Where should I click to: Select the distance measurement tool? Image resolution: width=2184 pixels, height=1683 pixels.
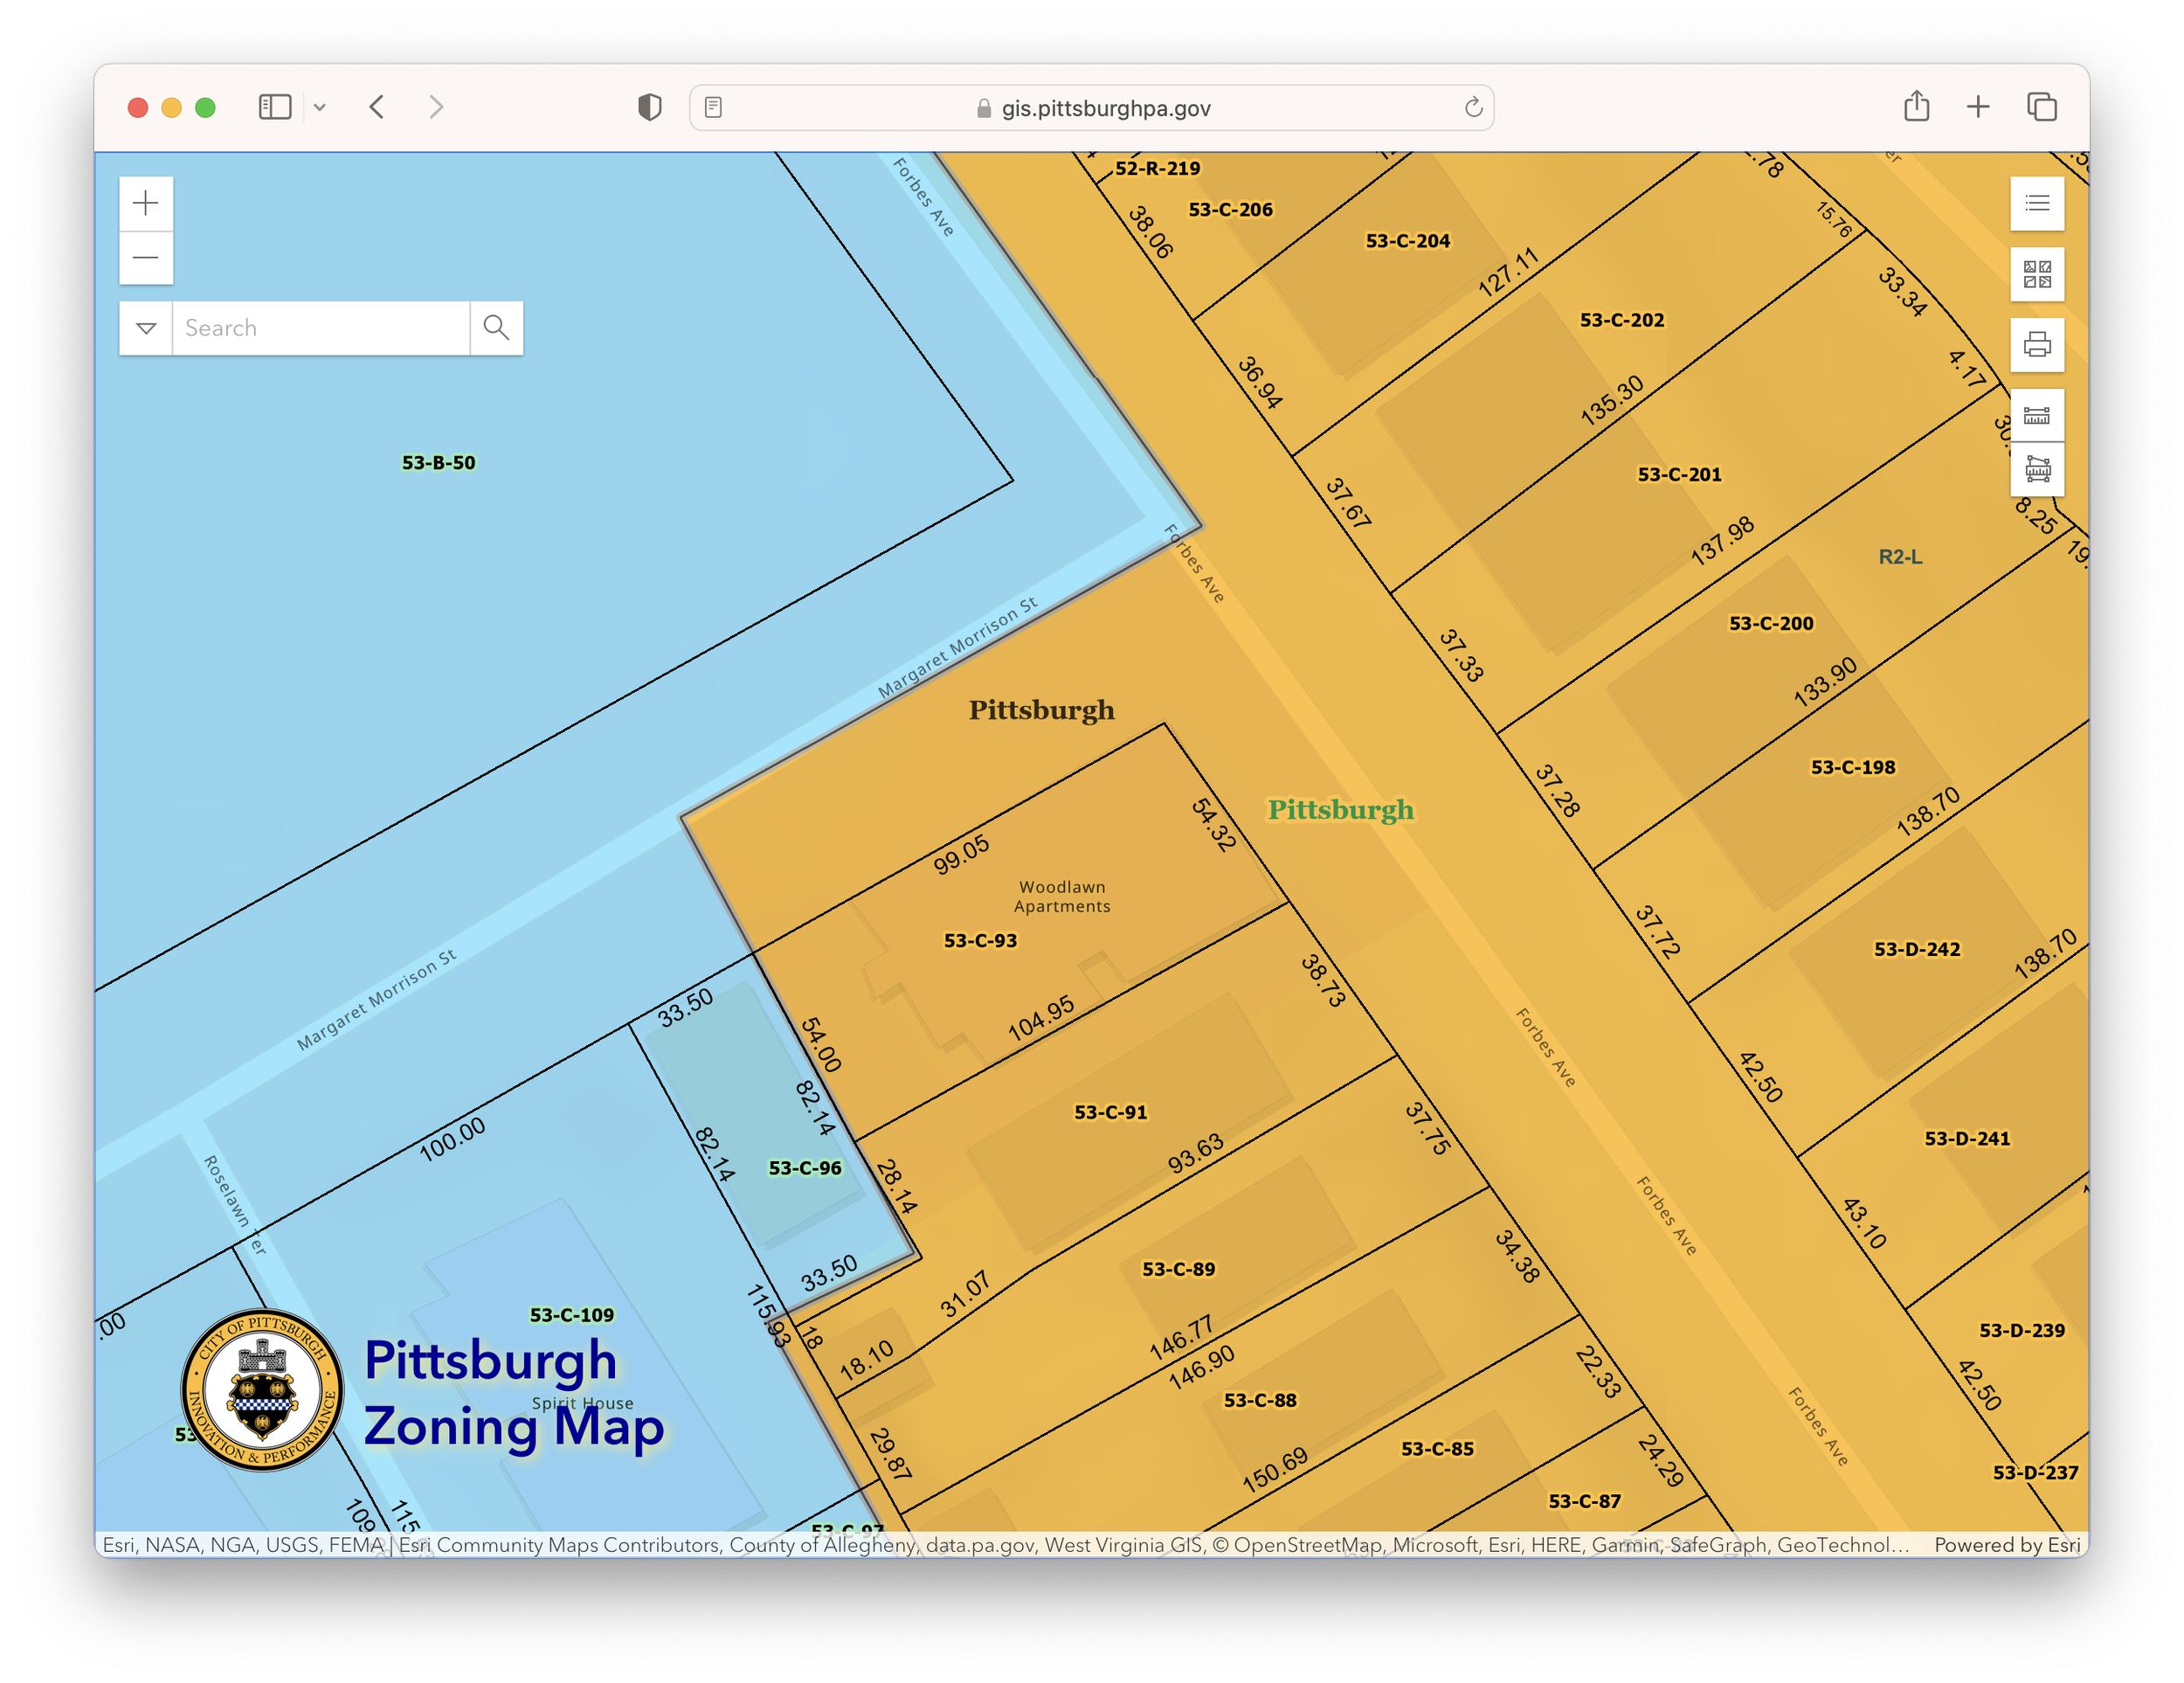(2036, 415)
